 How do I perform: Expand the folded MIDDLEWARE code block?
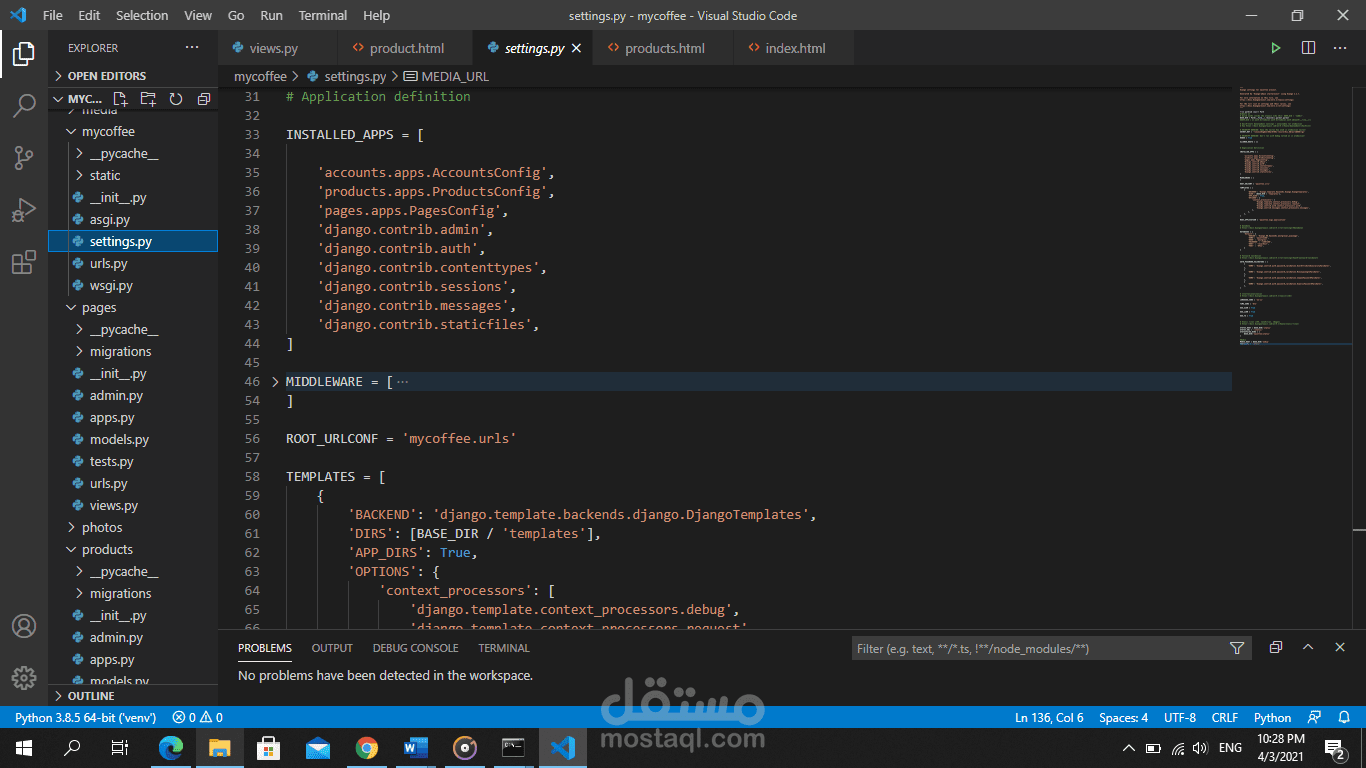276,382
